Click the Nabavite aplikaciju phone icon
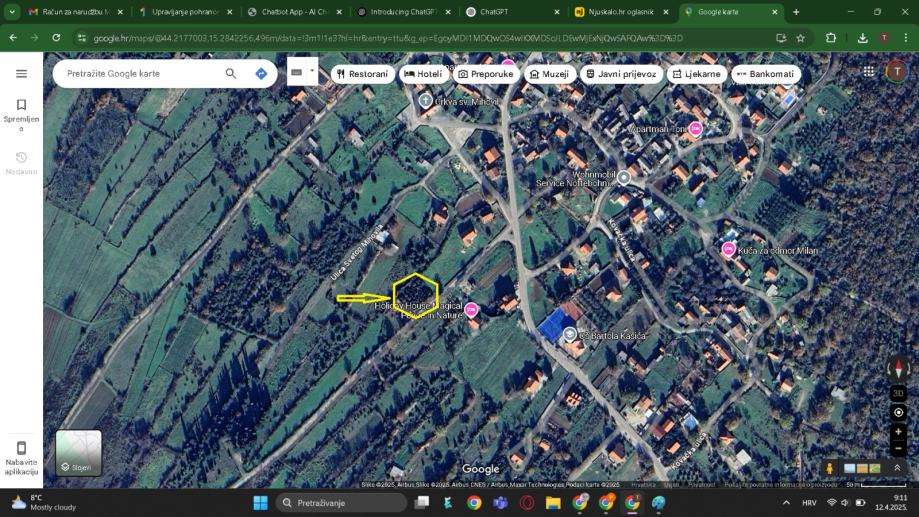The image size is (919, 517). [x=21, y=448]
